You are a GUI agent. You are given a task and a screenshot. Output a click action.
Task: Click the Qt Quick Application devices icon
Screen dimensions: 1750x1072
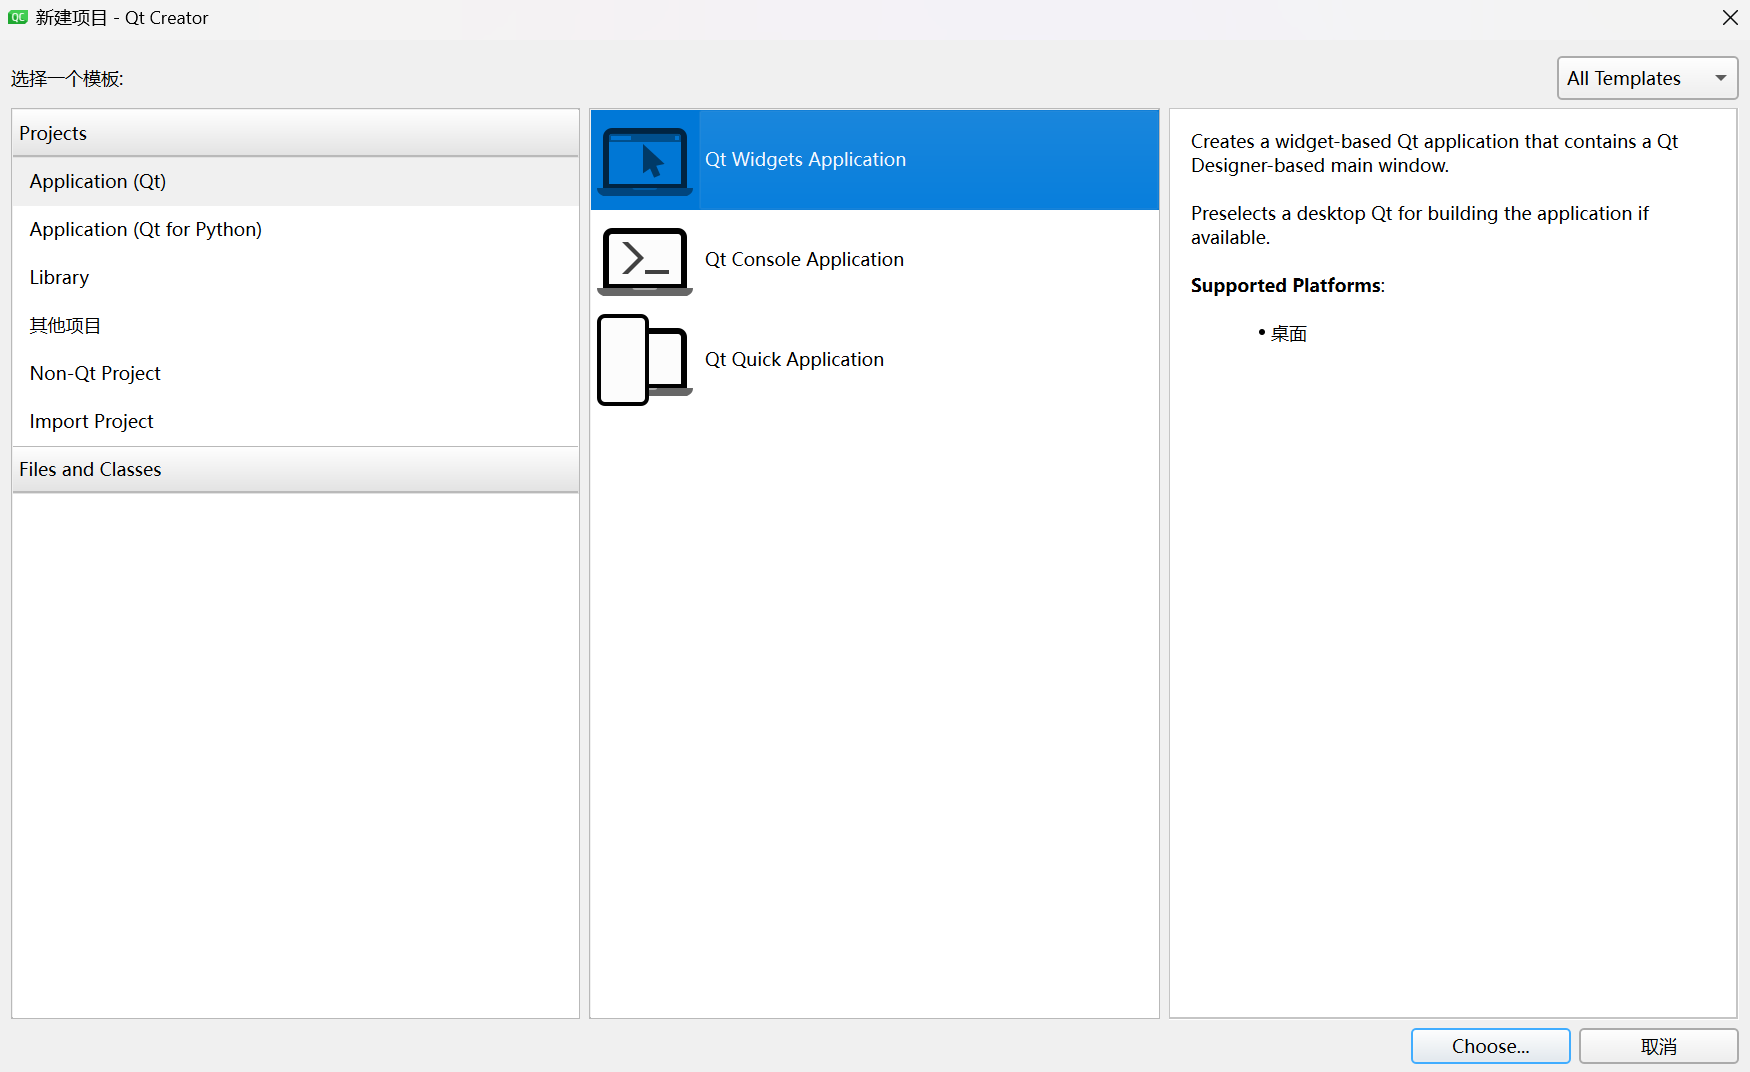pos(645,360)
